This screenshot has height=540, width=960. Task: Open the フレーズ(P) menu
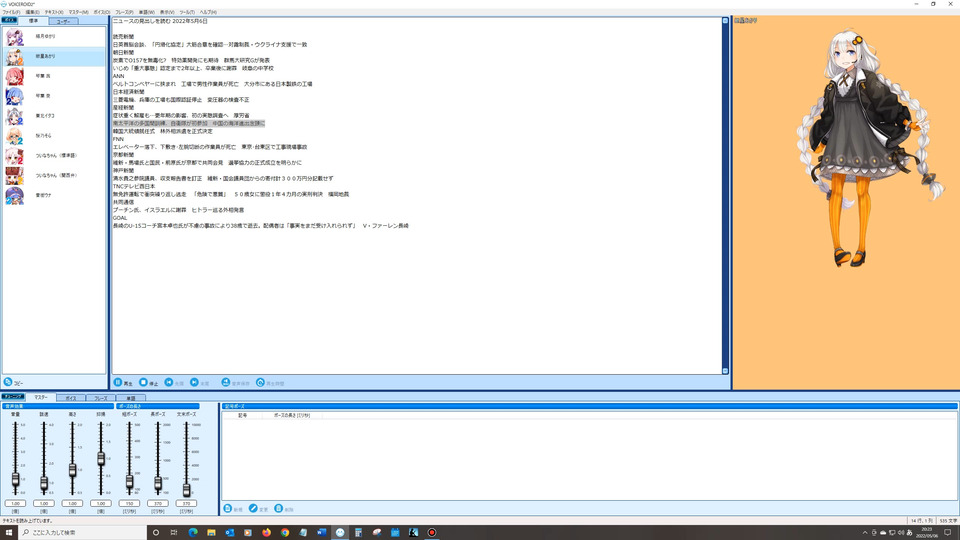124,12
